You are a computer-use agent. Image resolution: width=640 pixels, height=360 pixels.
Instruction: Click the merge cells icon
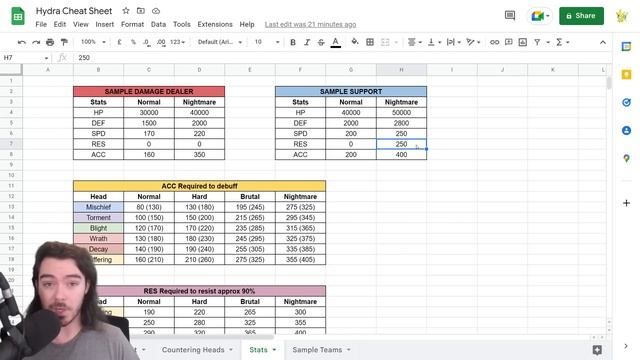385,42
